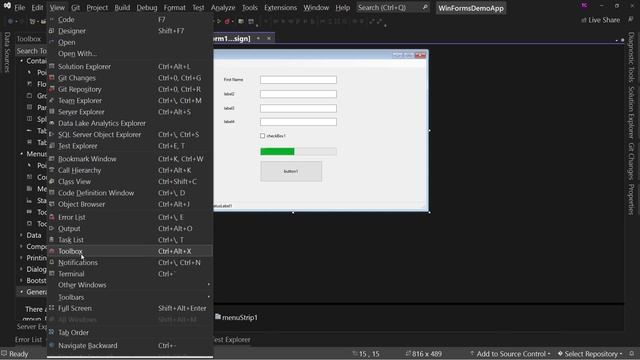Click the Output menu icon
The height and width of the screenshot is (360, 640).
click(x=51, y=229)
